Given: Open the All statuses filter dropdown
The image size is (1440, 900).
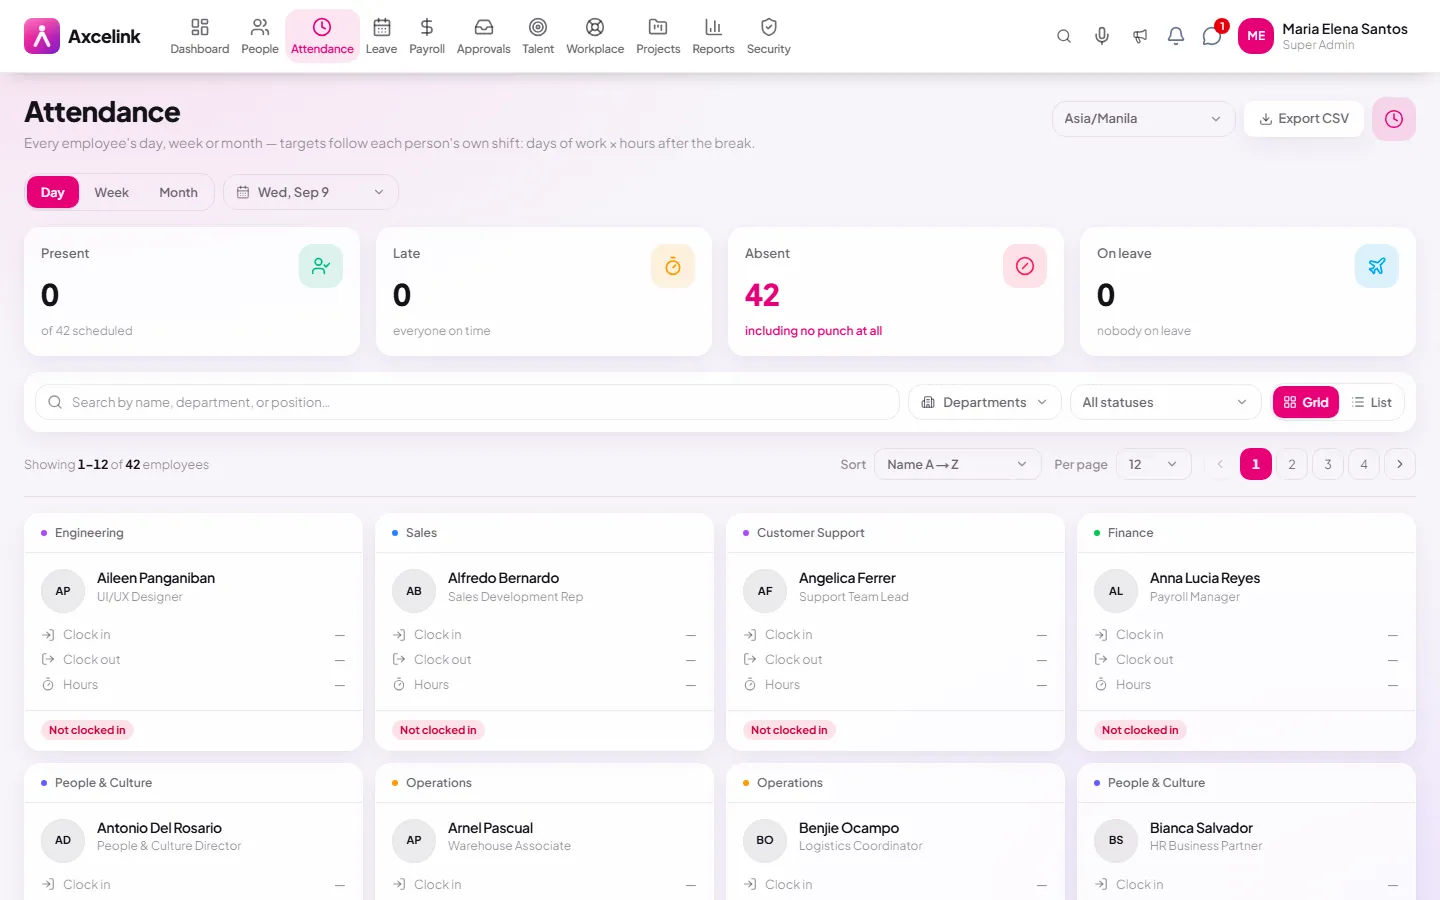Looking at the screenshot, I should (x=1166, y=402).
